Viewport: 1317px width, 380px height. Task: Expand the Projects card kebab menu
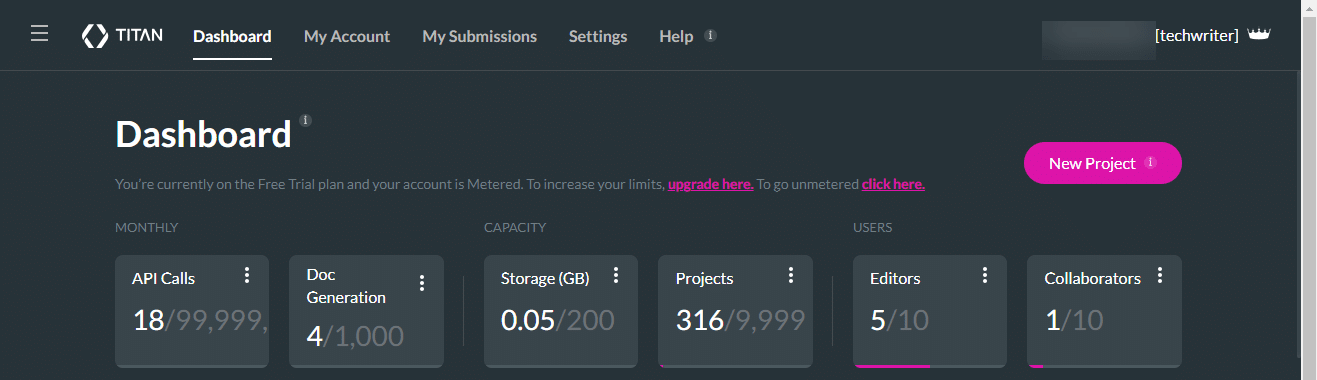(791, 275)
